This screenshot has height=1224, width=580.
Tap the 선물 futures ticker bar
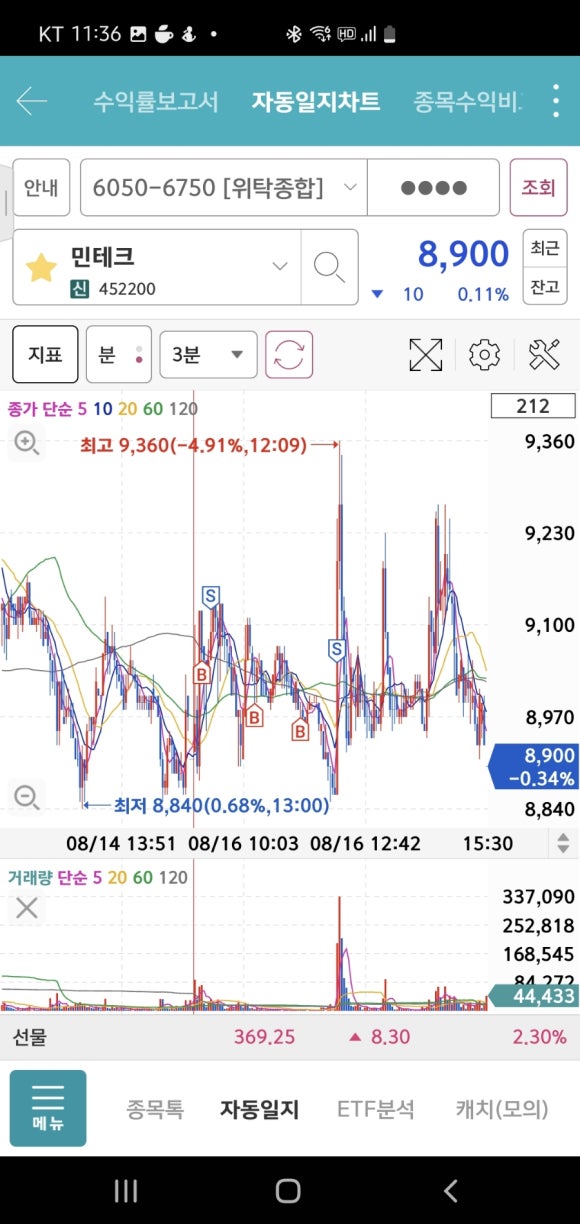[x=290, y=1036]
